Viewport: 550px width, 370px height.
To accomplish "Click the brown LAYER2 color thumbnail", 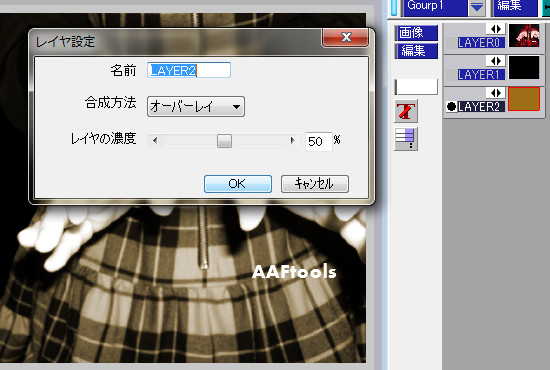I will coord(524,99).
